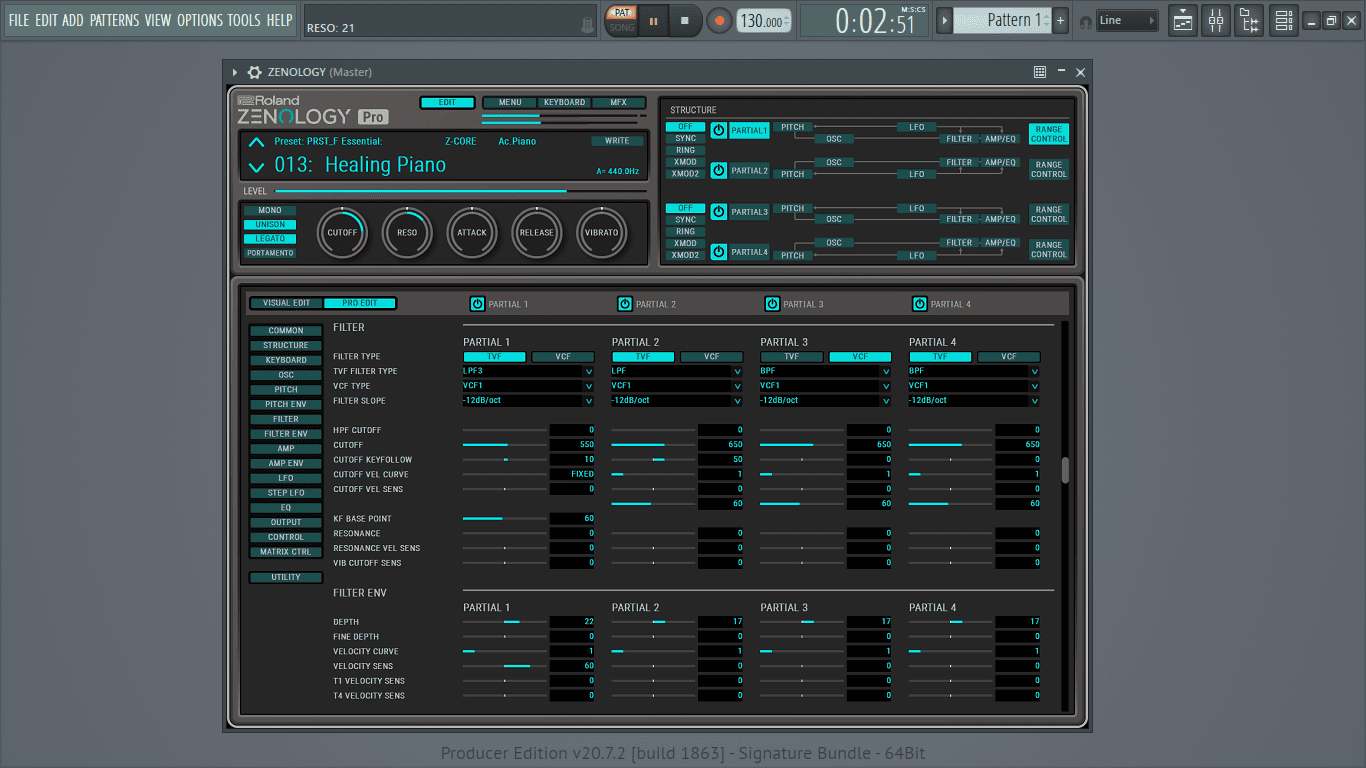Open Partial 3 TVF filter type BPF dropdown
This screenshot has height=768, width=1366.
(825, 371)
